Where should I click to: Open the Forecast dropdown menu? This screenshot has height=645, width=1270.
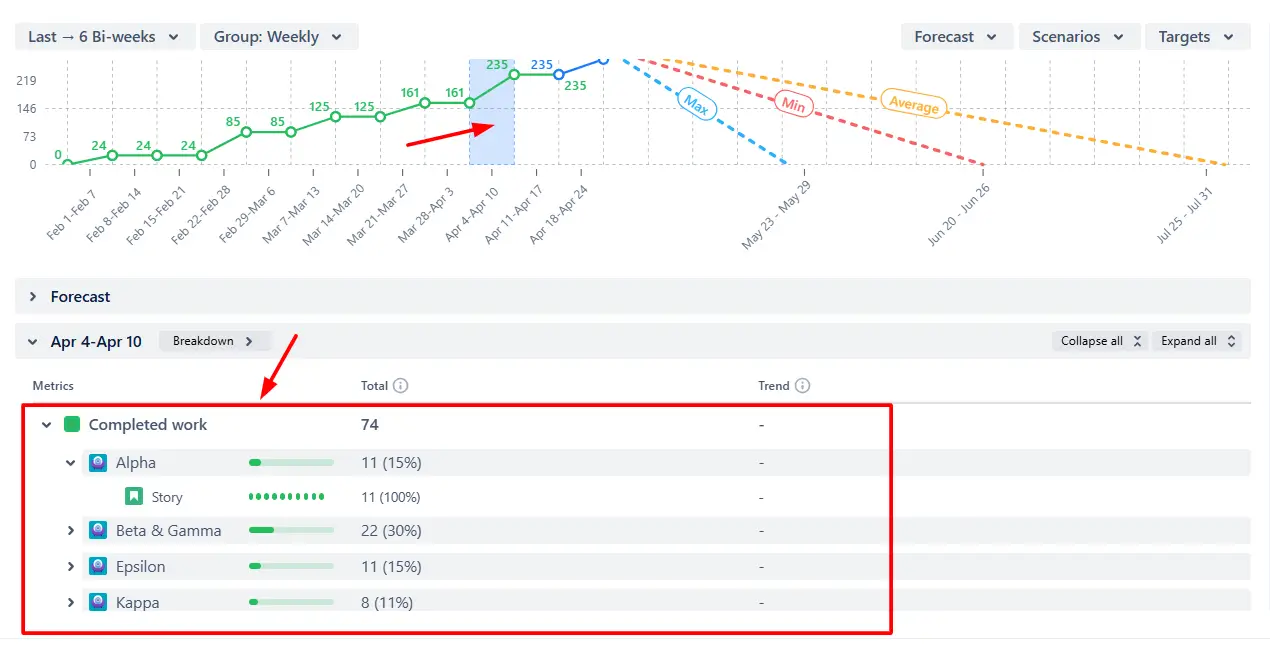coord(956,37)
